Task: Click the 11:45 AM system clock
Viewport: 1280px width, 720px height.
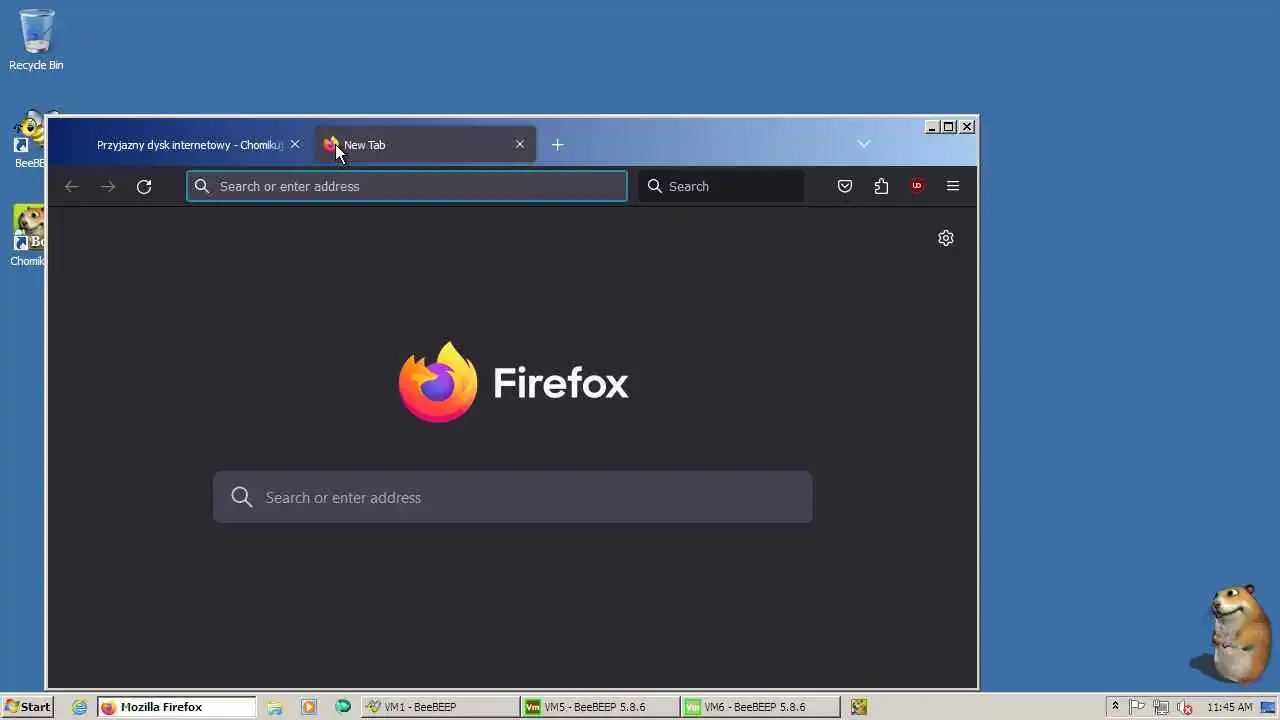Action: [1229, 707]
